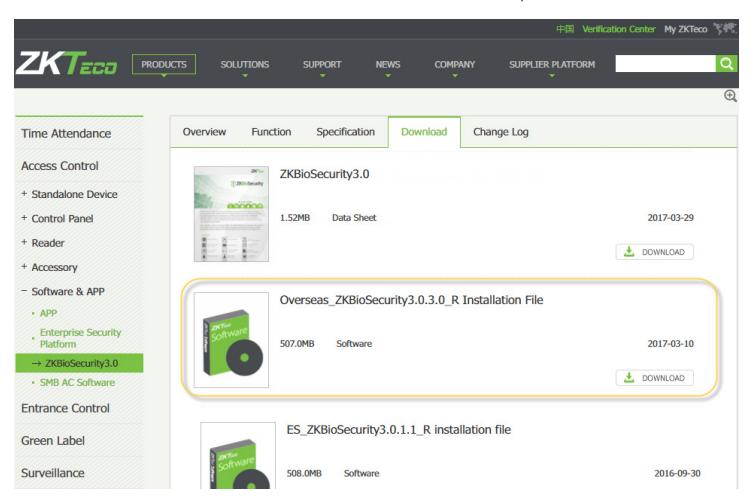The height and width of the screenshot is (500, 752).
Task: Click the 2016-09-30 date text
Action: coord(677,474)
